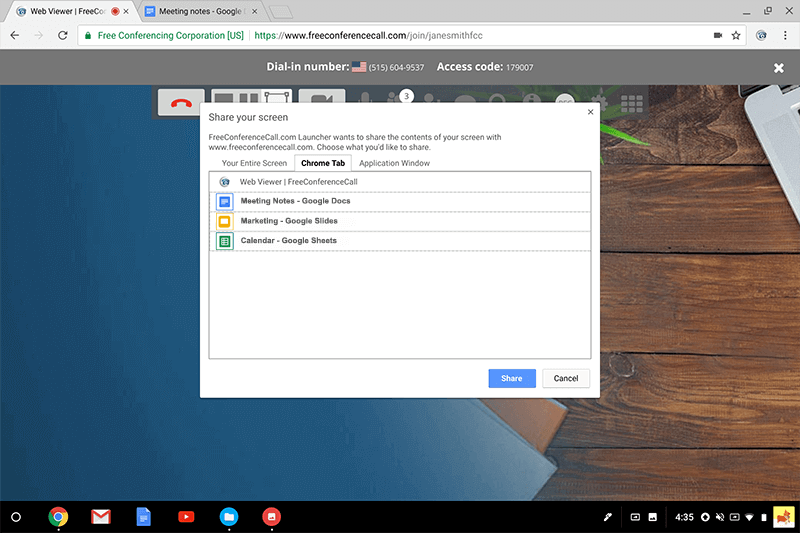Click the red hang-up phone button
Screen dimensions: 800x533
pos(181,102)
